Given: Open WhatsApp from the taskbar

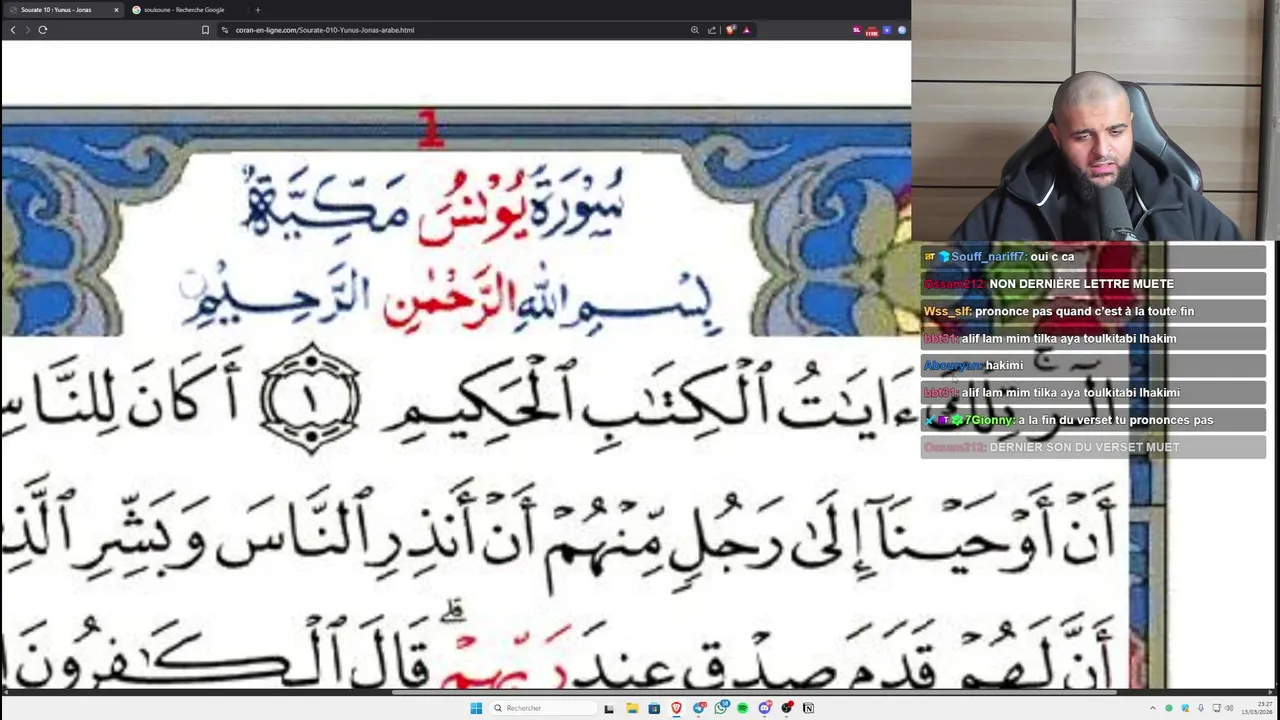Looking at the screenshot, I should tap(721, 708).
